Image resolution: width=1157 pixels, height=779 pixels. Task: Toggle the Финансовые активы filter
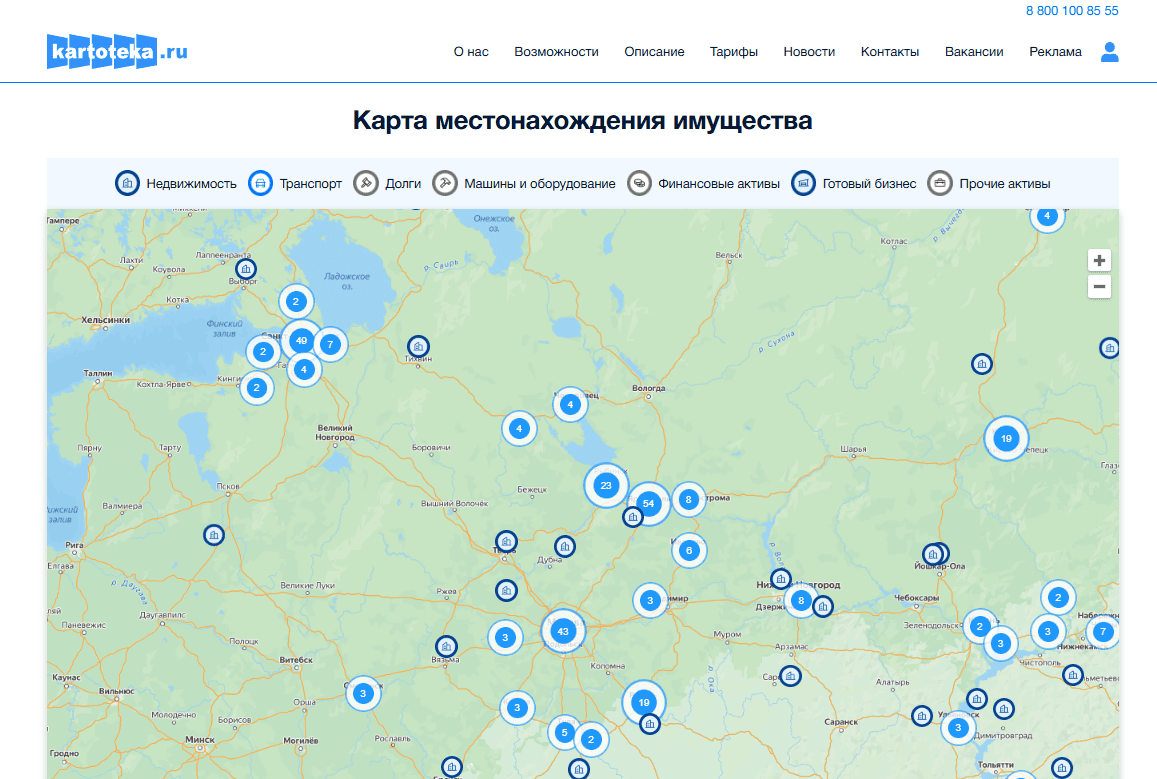(x=703, y=183)
